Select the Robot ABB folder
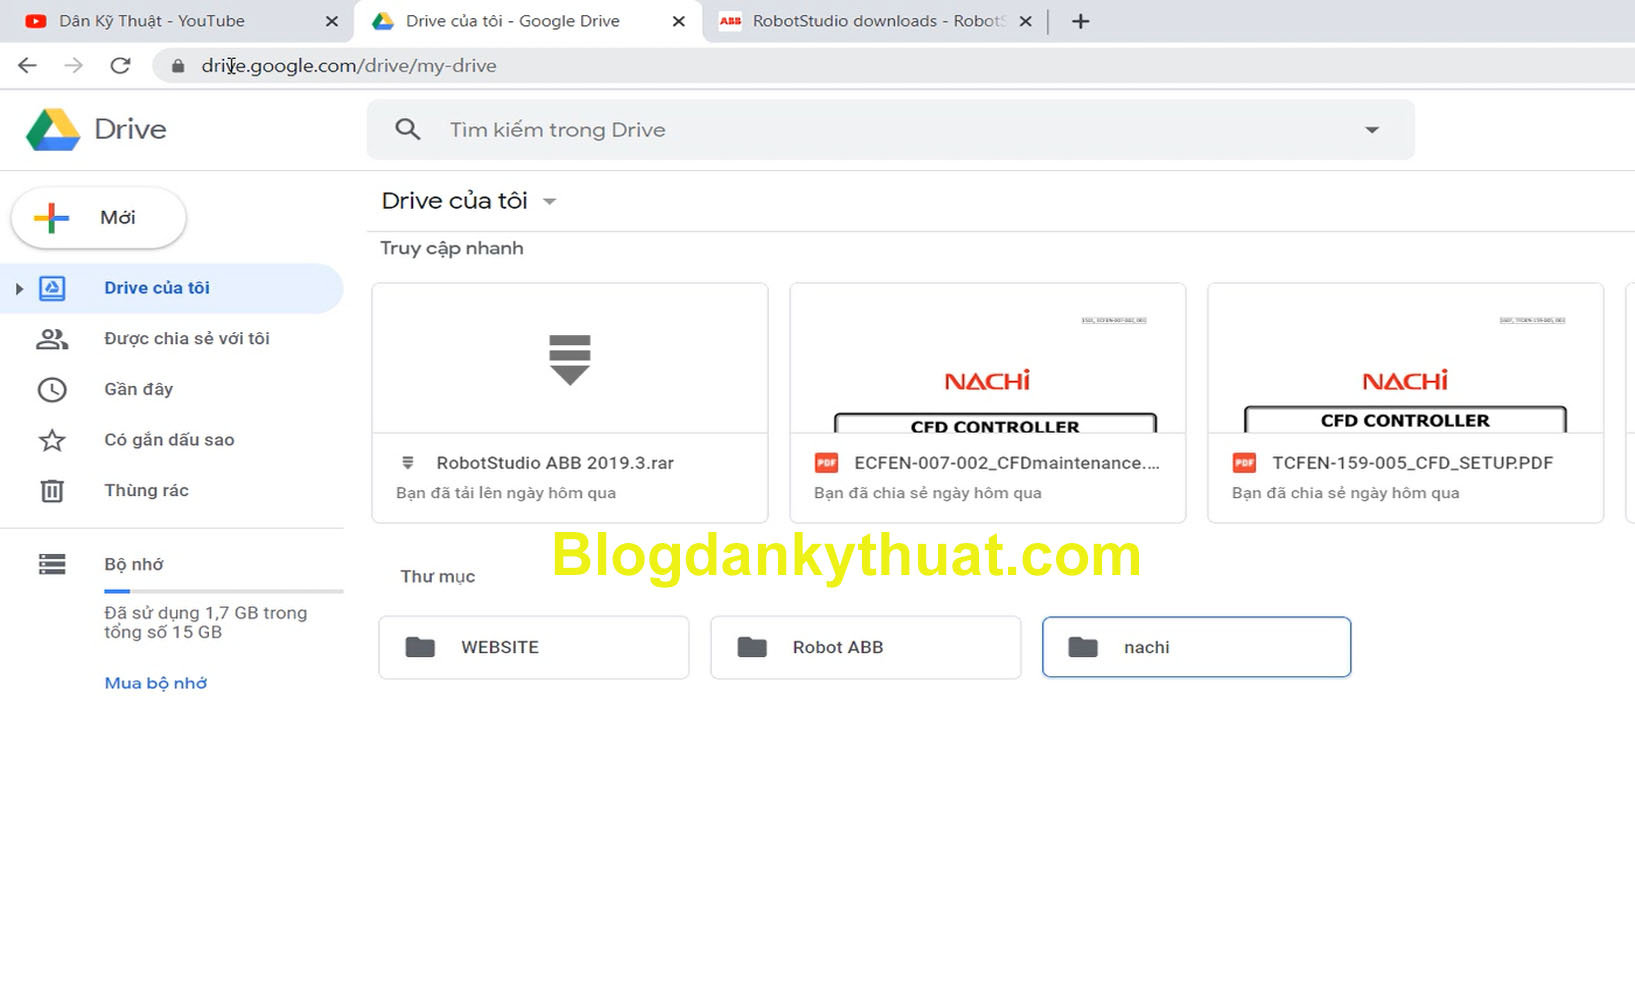The width and height of the screenshot is (1635, 986). (x=866, y=647)
